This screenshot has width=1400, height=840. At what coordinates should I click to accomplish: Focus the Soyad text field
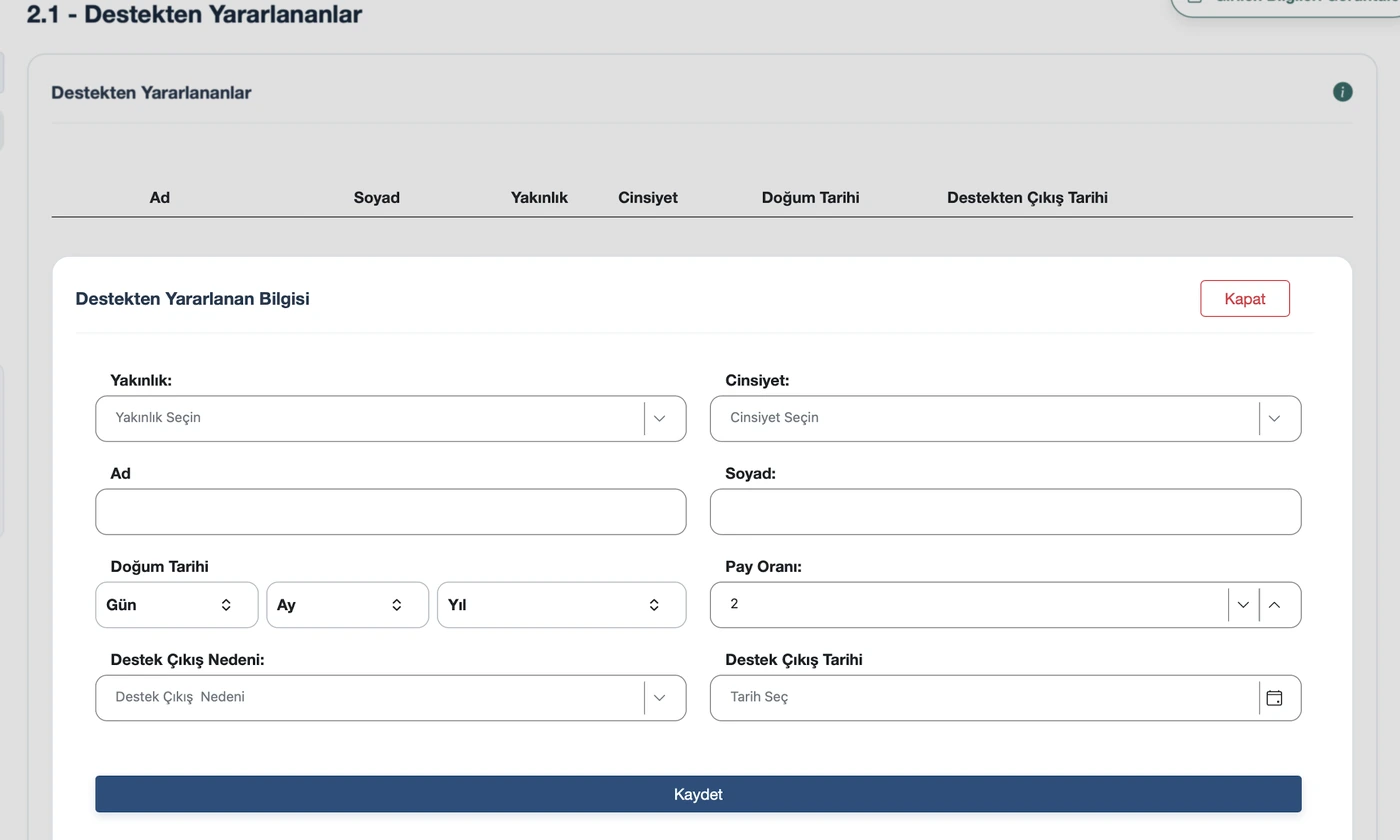tap(1005, 512)
